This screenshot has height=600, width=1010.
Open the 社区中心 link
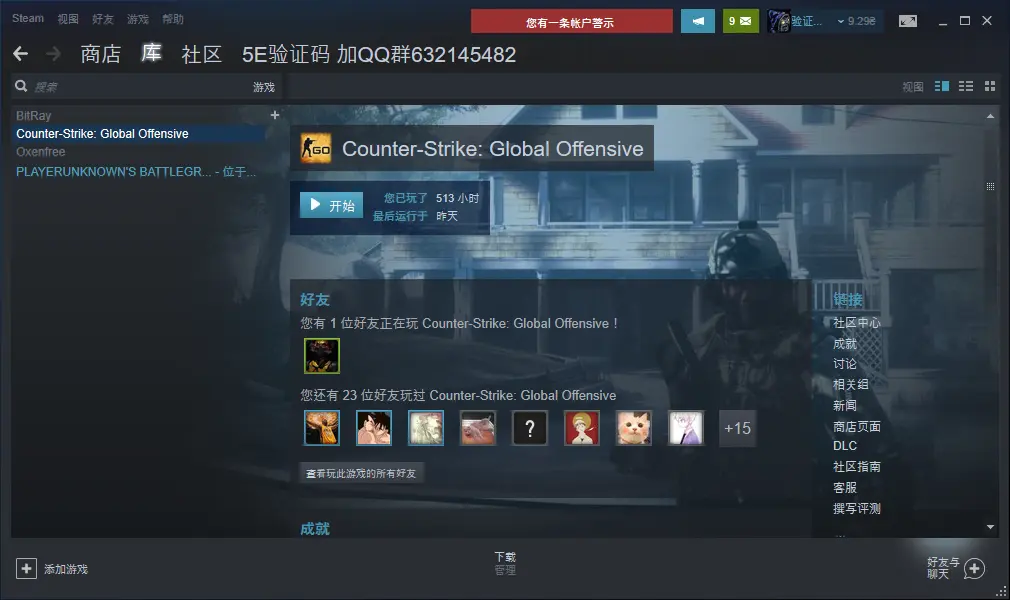856,322
